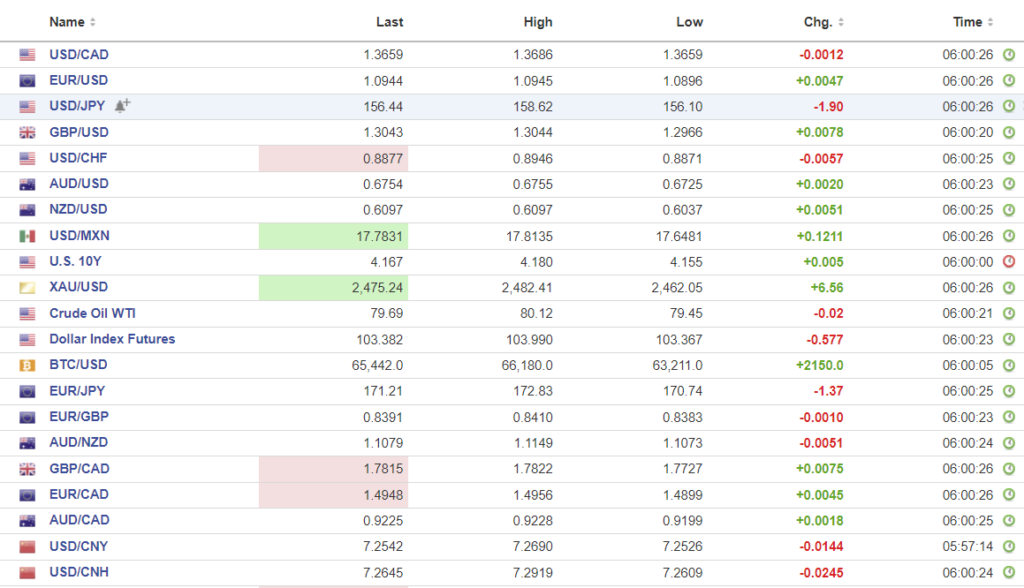Click the Chinese flag icon beside USD/CNH

(x=27, y=572)
